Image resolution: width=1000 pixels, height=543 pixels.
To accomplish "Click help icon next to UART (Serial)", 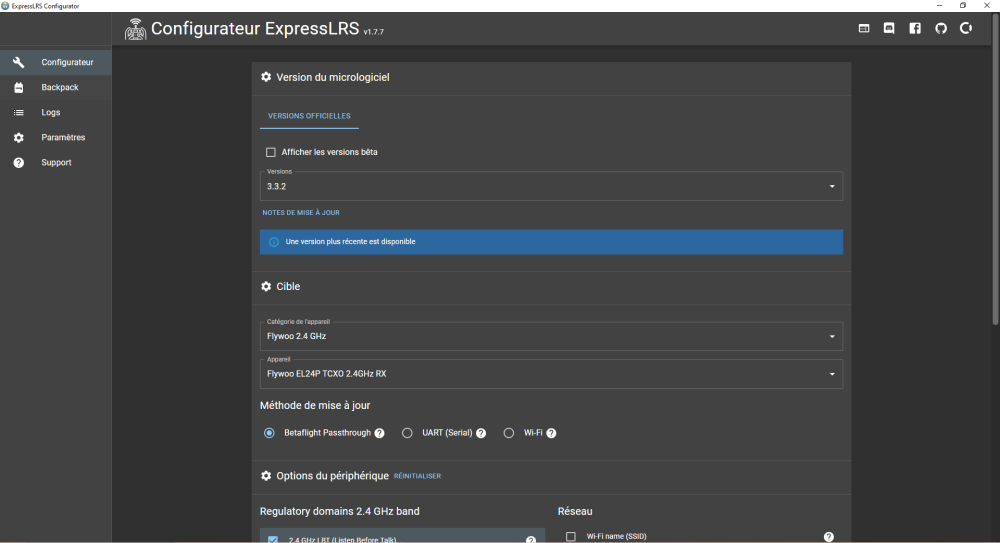I will [481, 433].
